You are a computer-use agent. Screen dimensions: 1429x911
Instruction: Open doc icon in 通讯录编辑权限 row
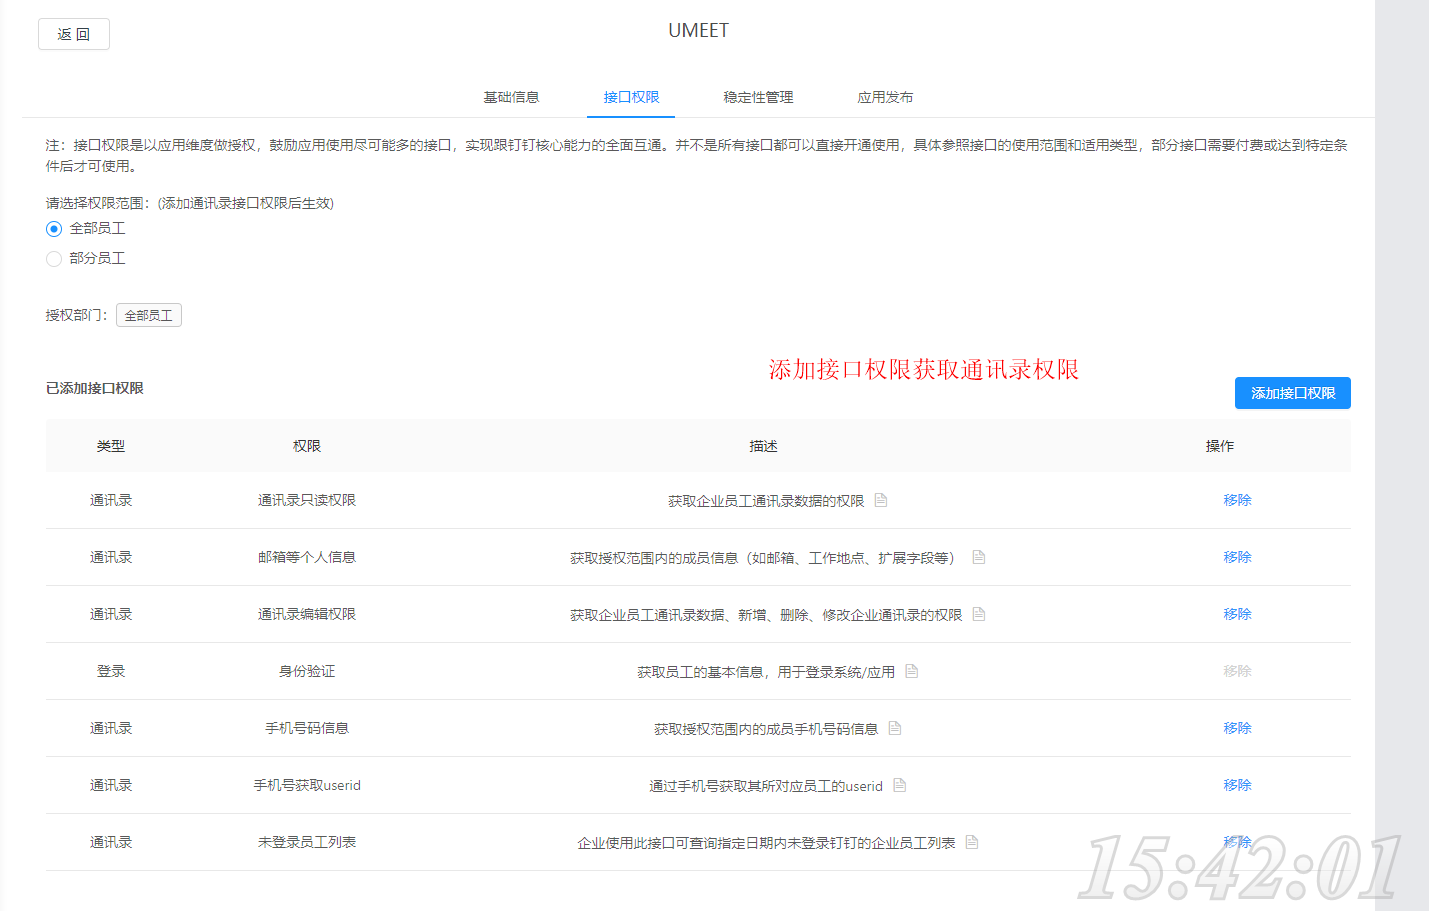(979, 614)
